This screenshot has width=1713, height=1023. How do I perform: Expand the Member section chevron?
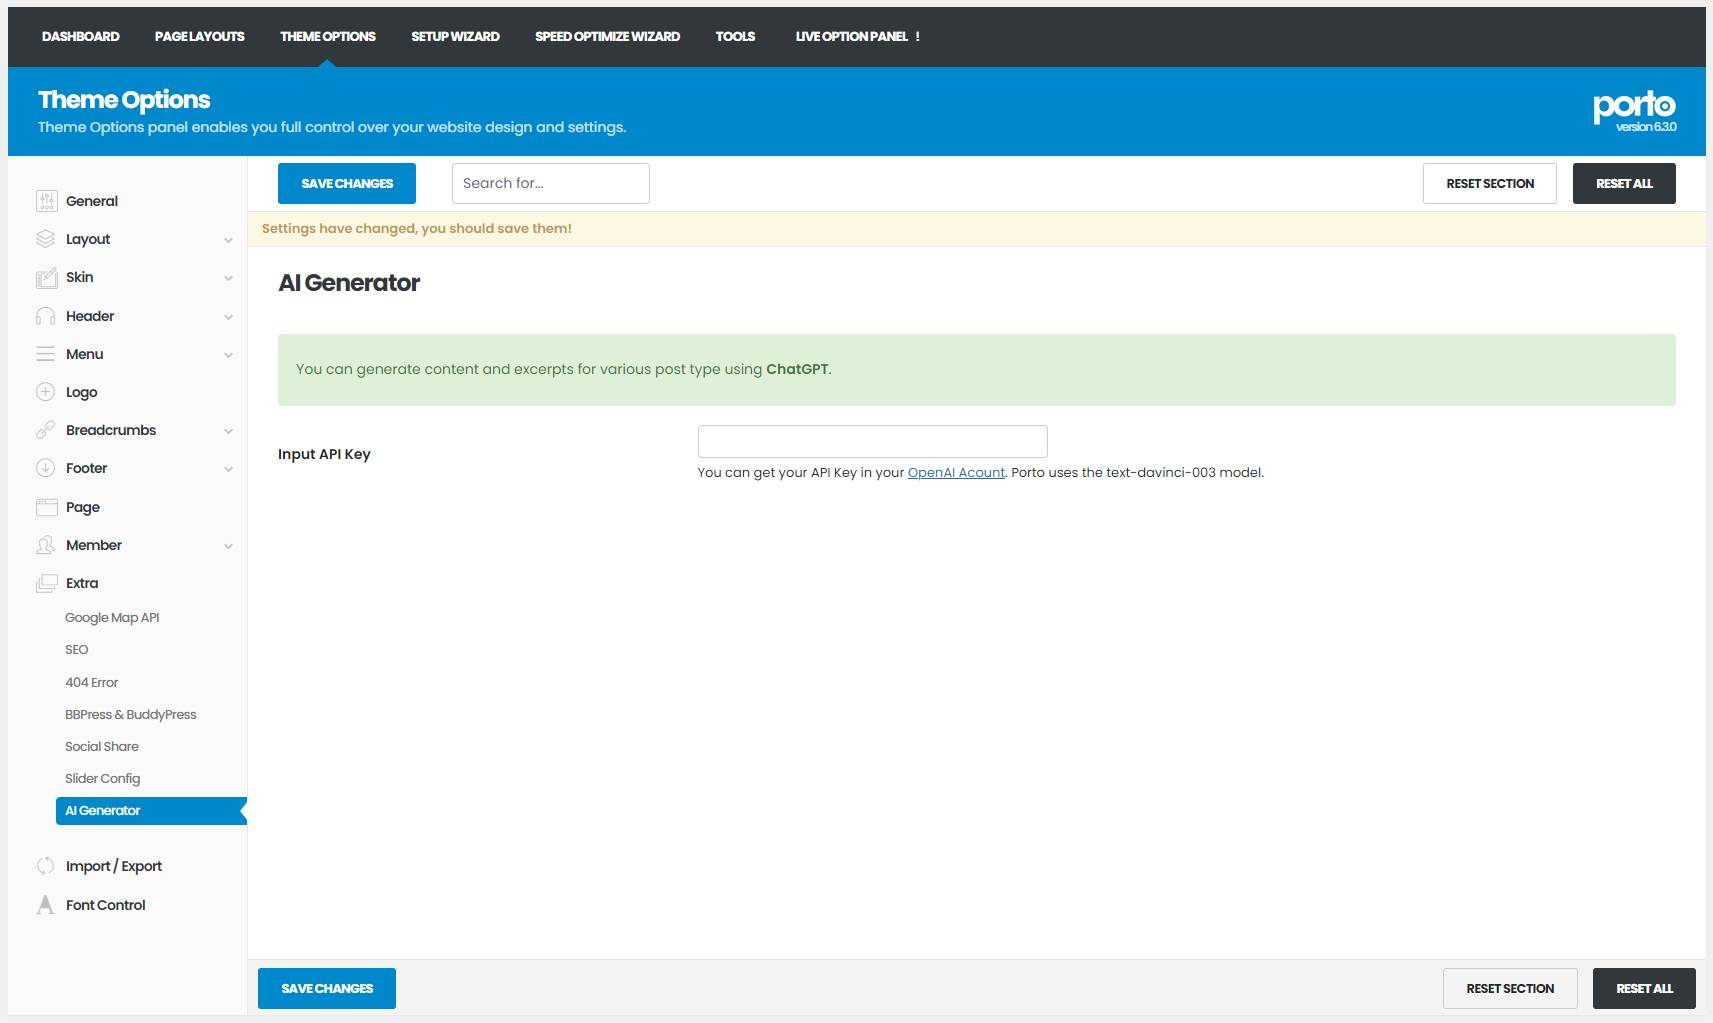click(228, 546)
